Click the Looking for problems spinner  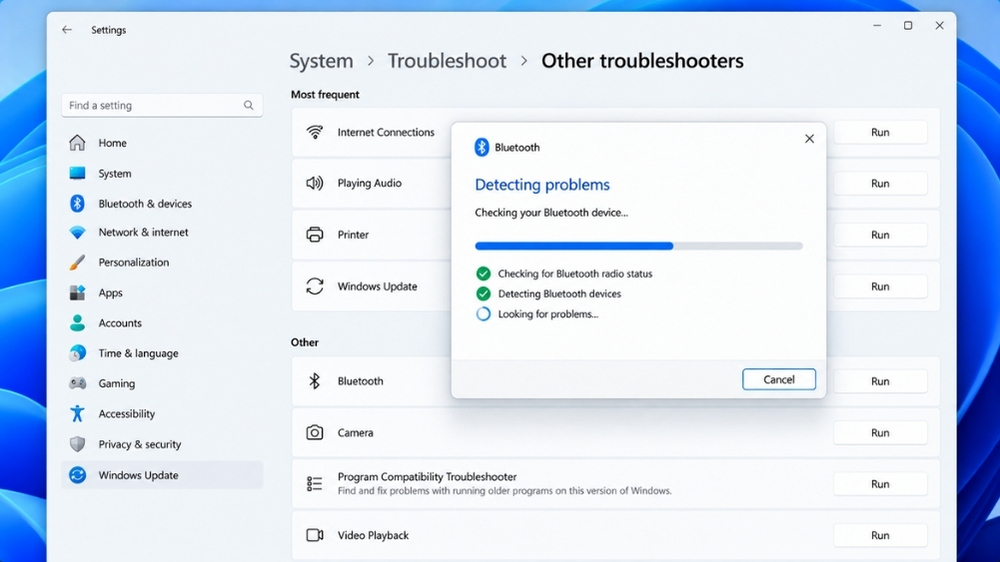(x=483, y=314)
